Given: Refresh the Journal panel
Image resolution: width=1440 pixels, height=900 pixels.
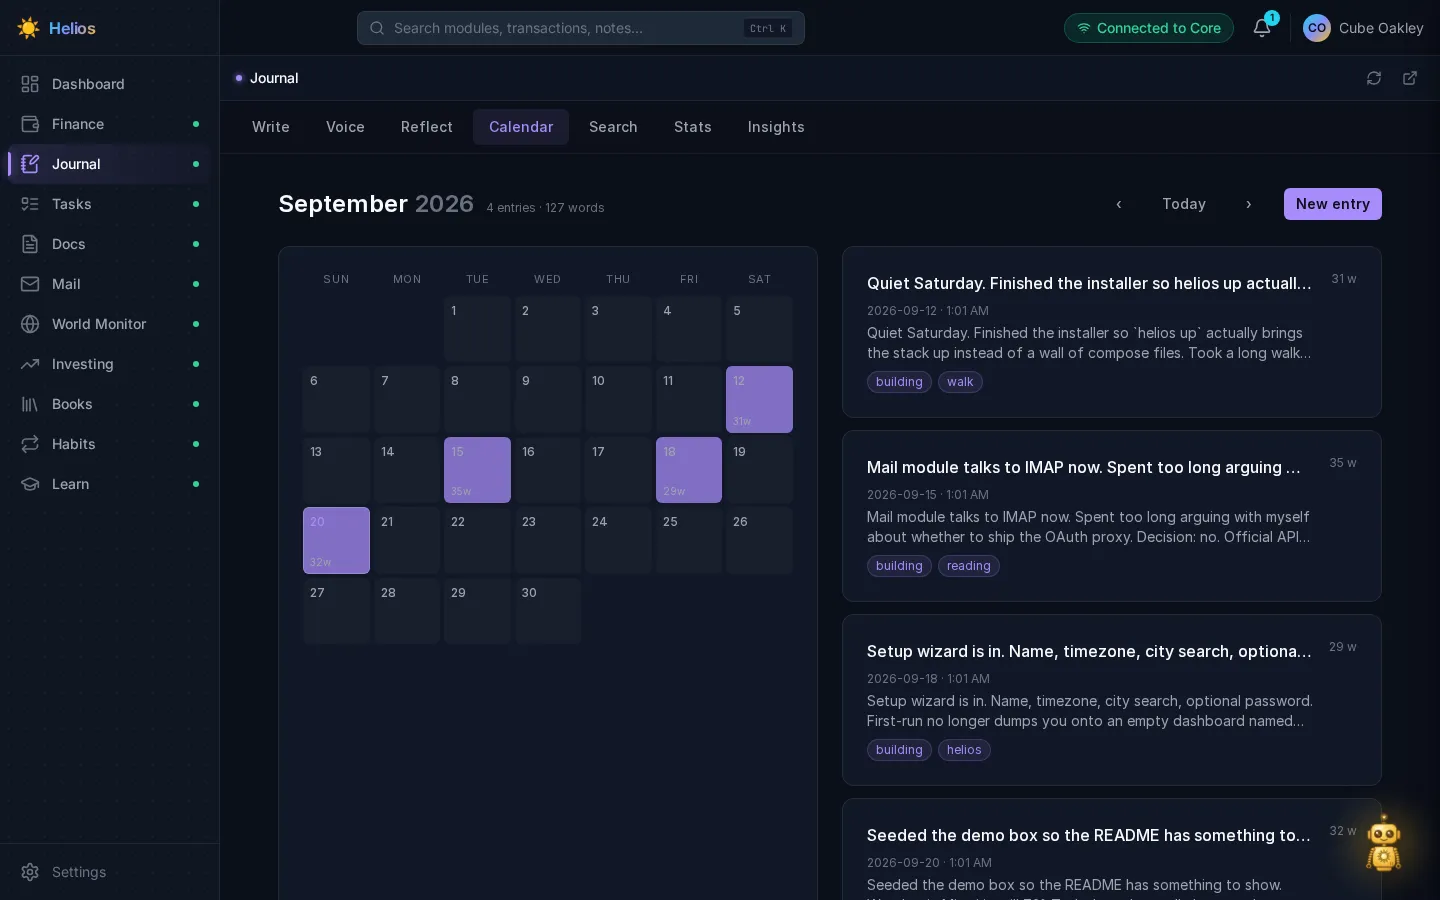Looking at the screenshot, I should [1374, 78].
